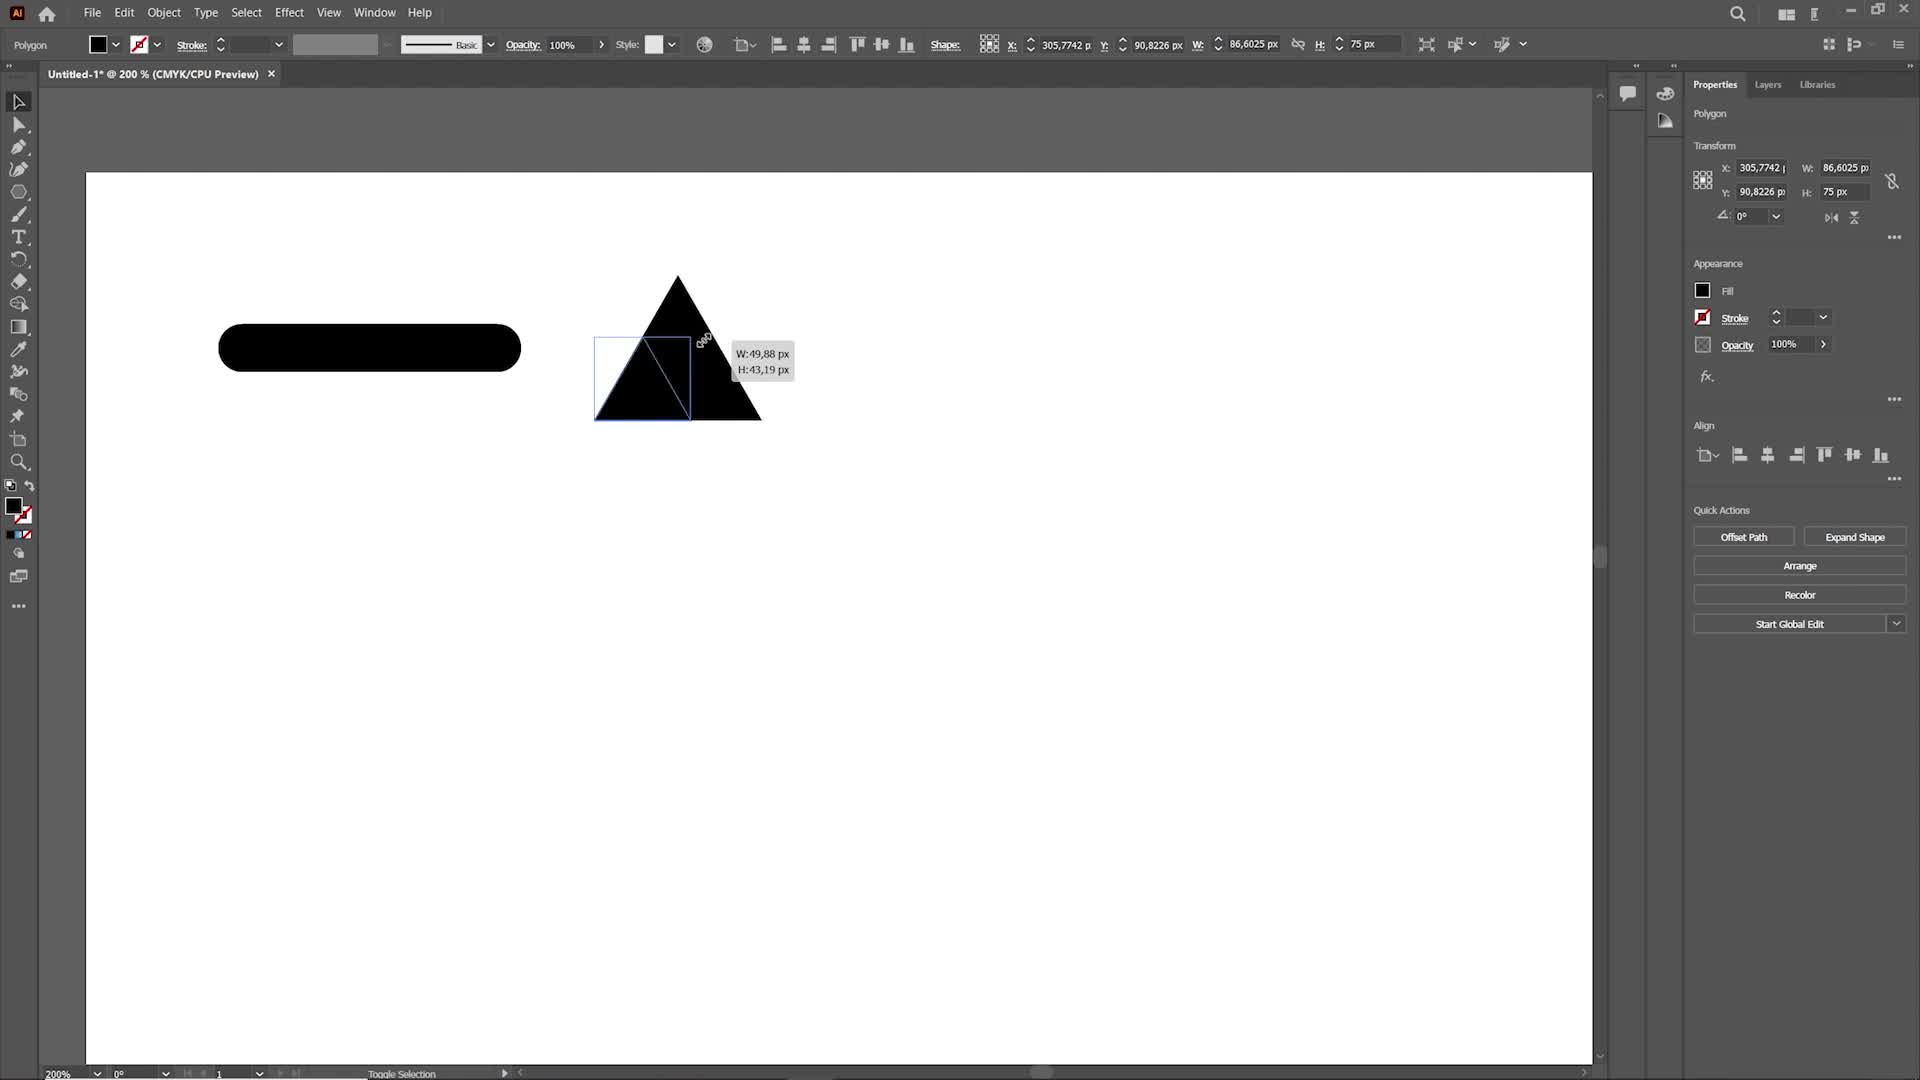
Task: Select the Eyedropper tool
Action: click(19, 349)
